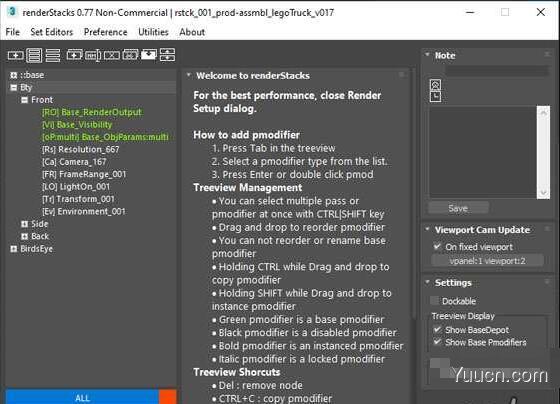Click the Save button in Note panel
Screen dimensions: 560x404
pos(458,208)
